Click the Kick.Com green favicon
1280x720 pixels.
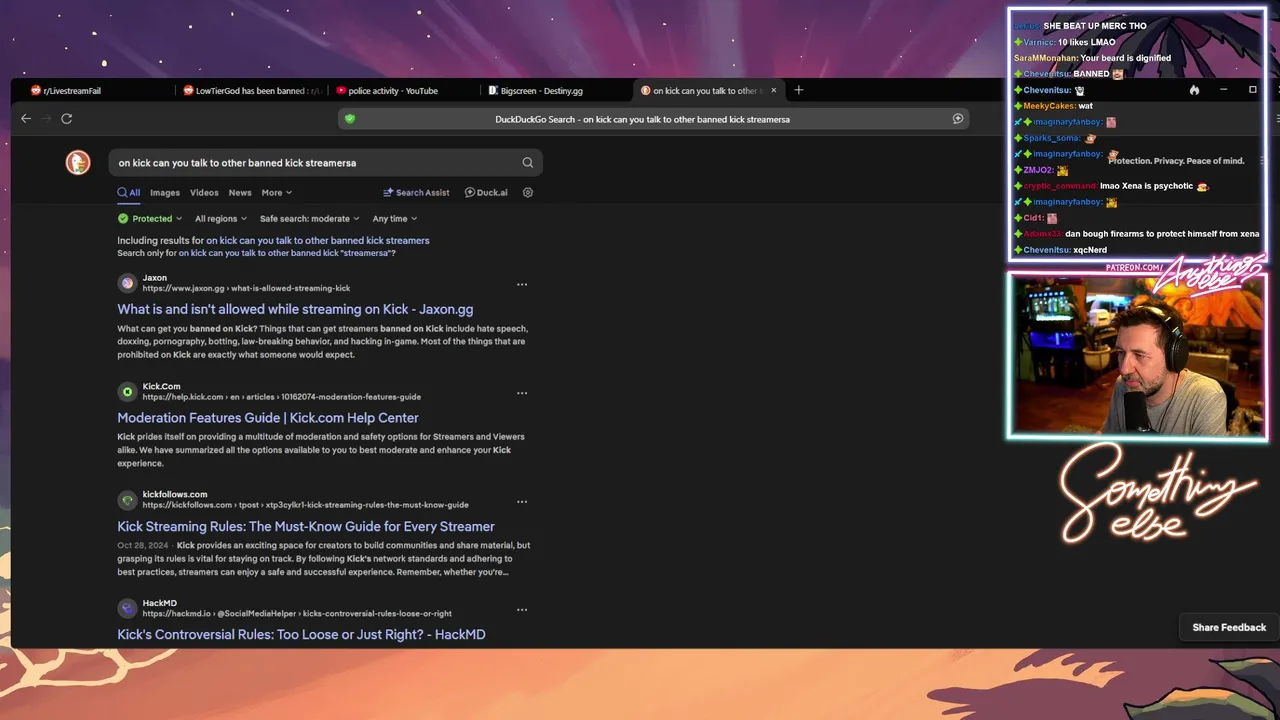click(x=127, y=391)
